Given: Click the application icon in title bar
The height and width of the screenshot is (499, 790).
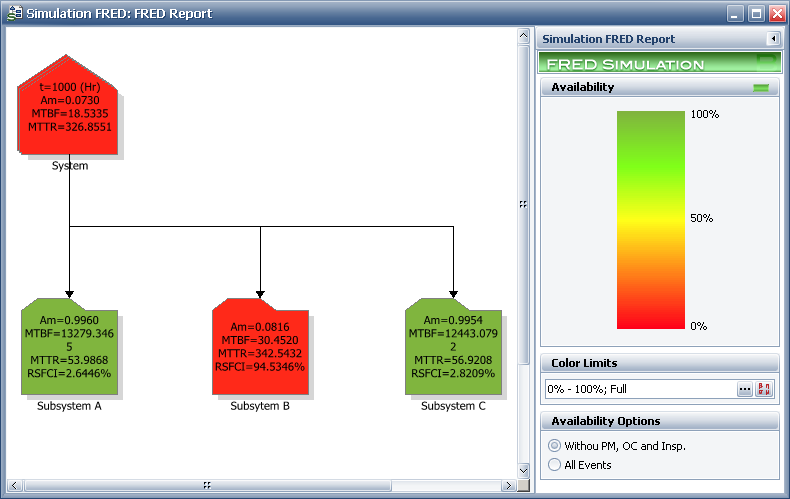Looking at the screenshot, I should [x=13, y=14].
